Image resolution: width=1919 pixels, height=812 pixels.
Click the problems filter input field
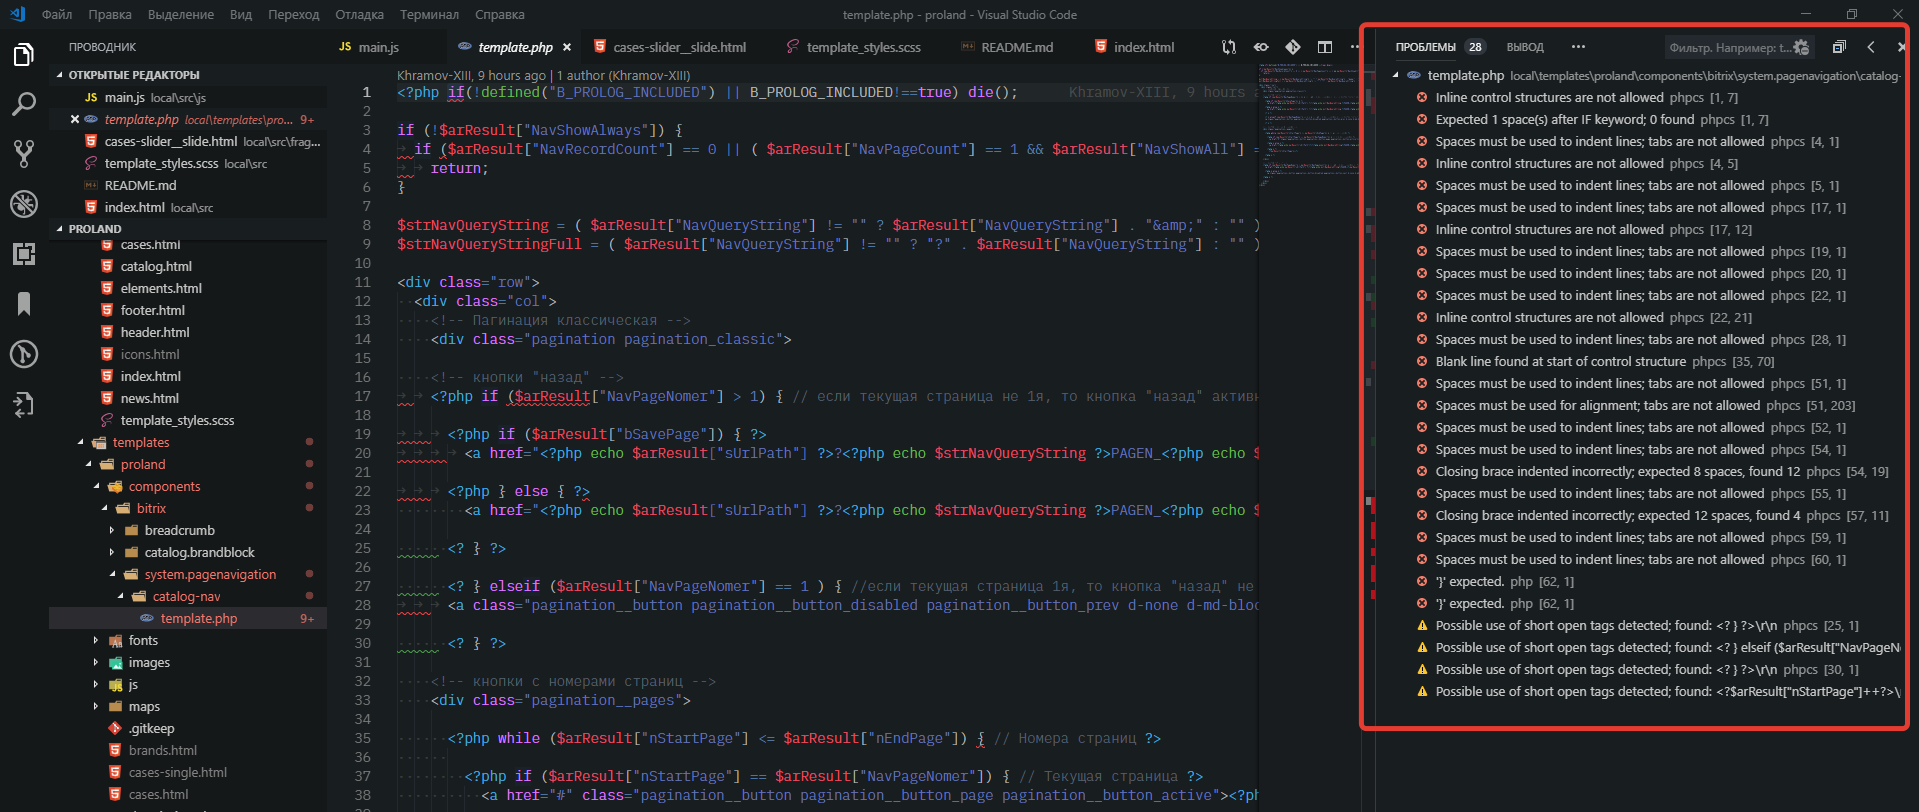(x=1728, y=47)
